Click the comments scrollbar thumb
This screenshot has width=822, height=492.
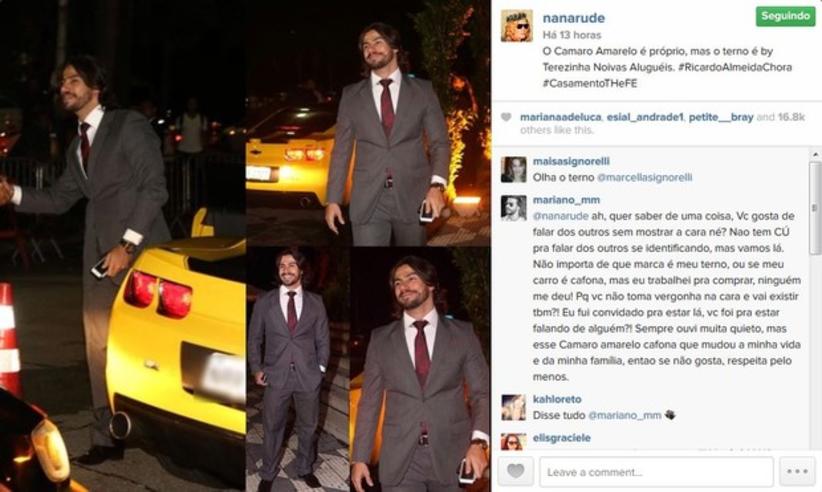coord(815,207)
